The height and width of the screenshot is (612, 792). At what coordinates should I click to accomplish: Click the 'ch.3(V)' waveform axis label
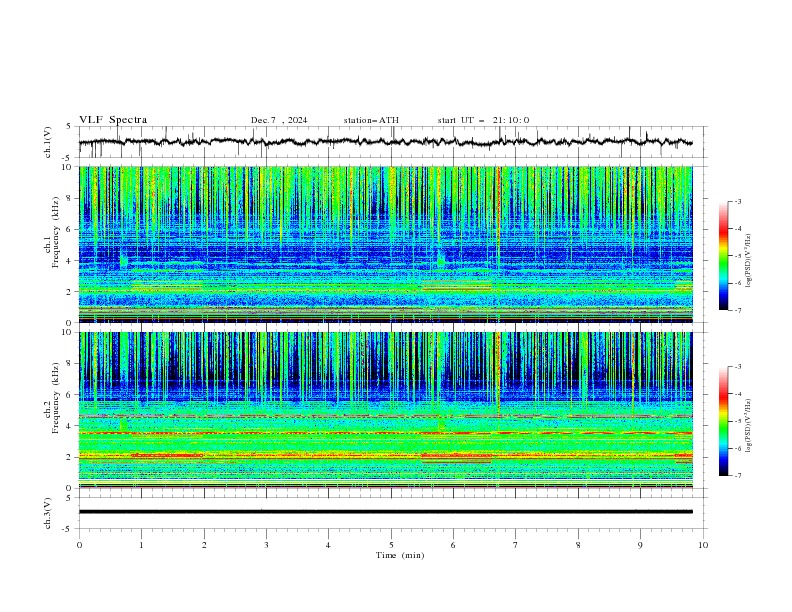48,513
